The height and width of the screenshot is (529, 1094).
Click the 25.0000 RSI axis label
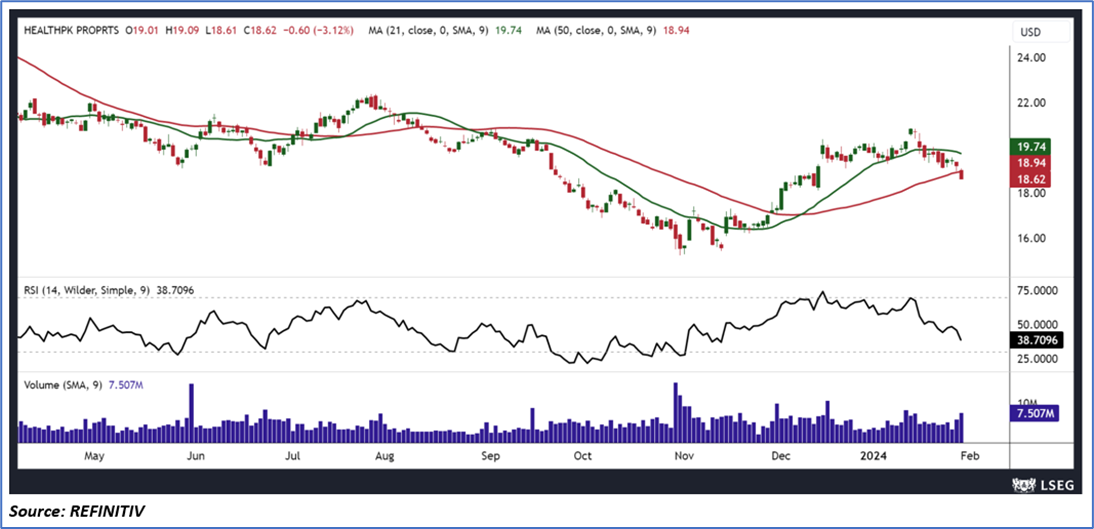1037,358
